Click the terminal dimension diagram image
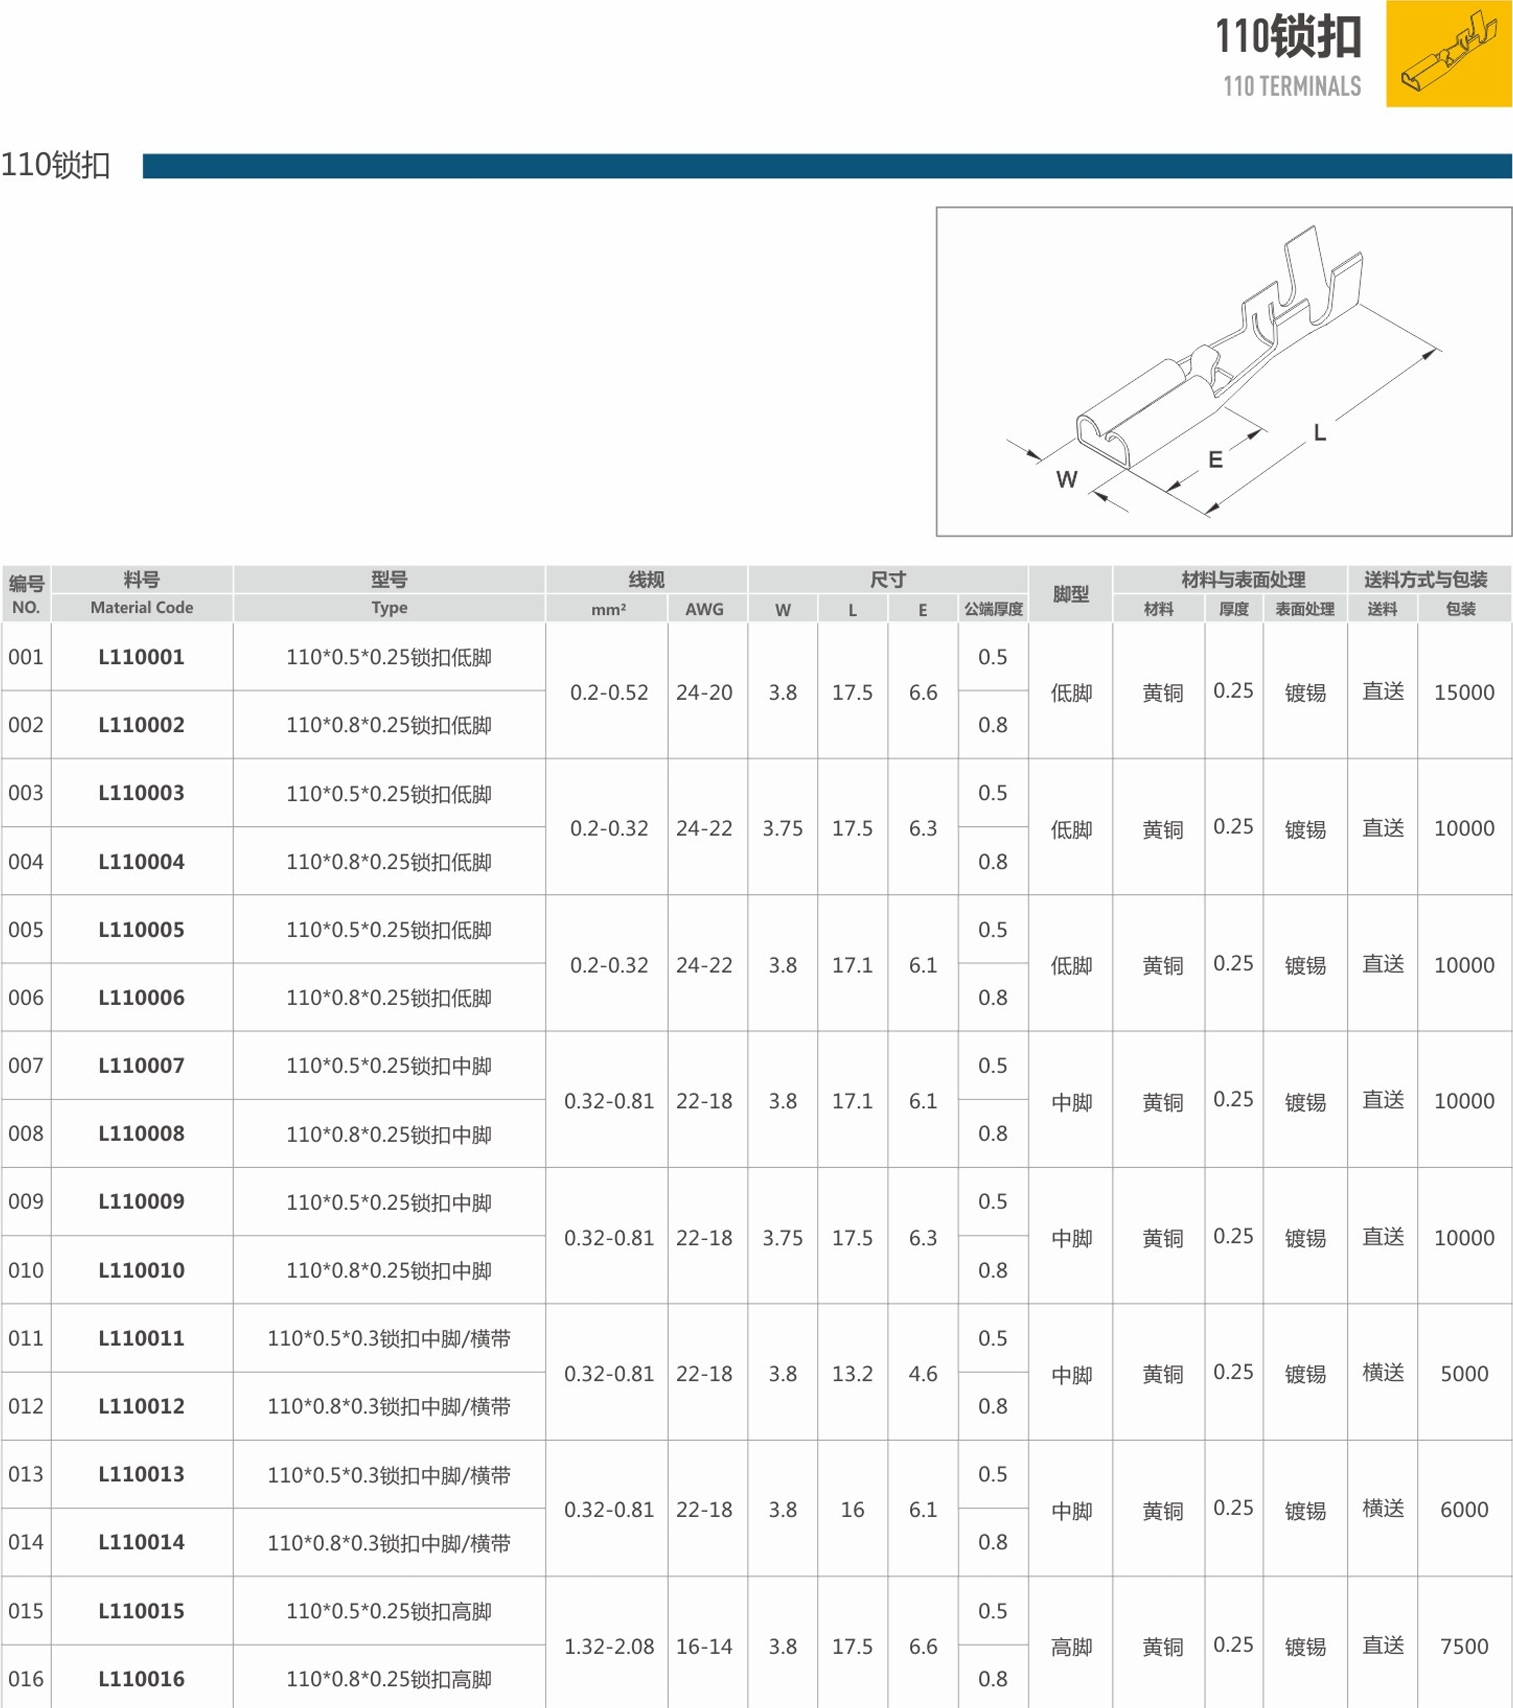Image resolution: width=1513 pixels, height=1708 pixels. click(1223, 371)
